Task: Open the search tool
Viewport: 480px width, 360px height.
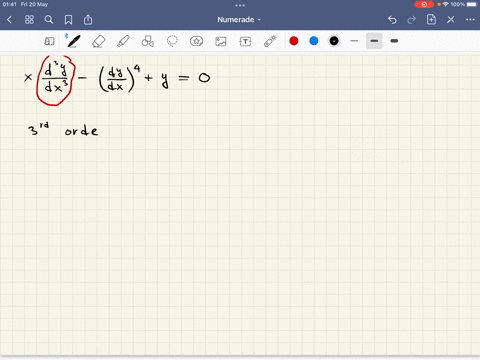Action: (49, 20)
